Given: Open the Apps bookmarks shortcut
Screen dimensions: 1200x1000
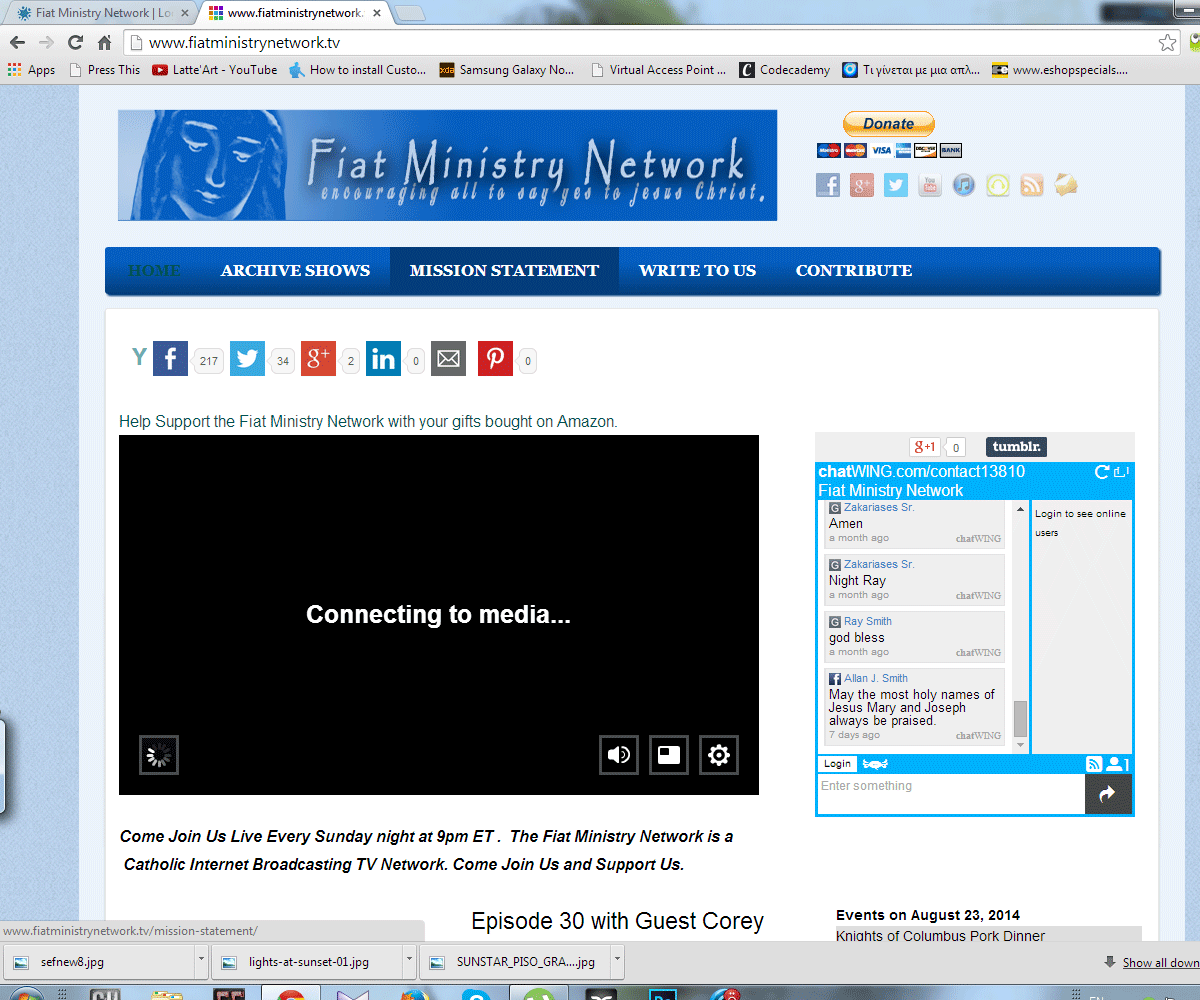Looking at the screenshot, I should [31, 70].
